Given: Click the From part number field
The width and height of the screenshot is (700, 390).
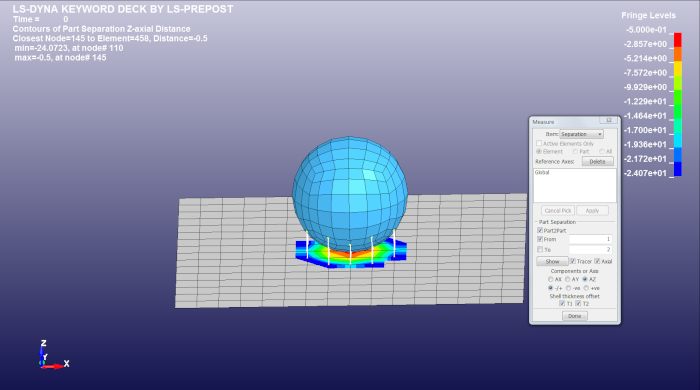Looking at the screenshot, I should (x=590, y=239).
